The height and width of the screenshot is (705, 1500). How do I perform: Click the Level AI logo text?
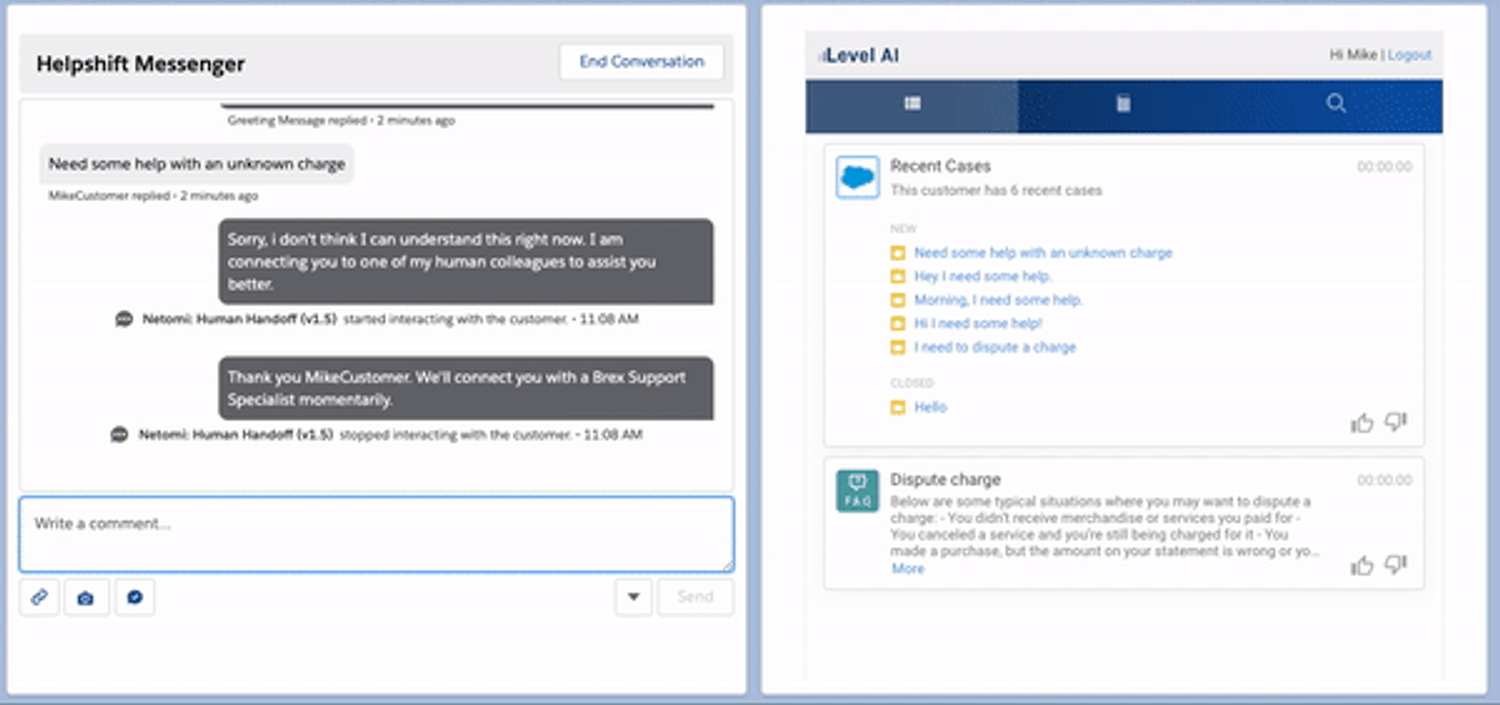click(860, 56)
